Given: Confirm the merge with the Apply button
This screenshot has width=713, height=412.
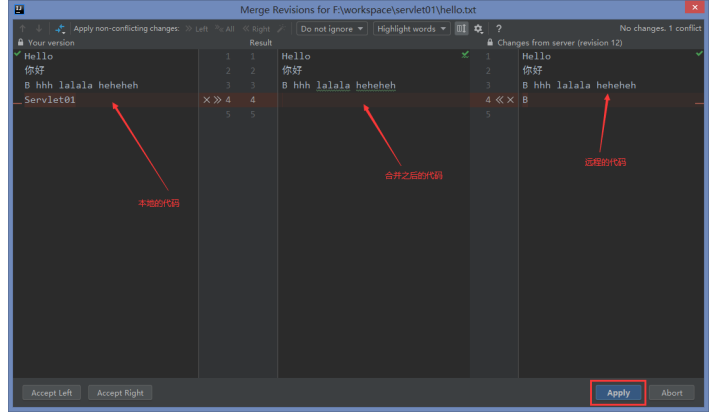Looking at the screenshot, I should [x=618, y=392].
